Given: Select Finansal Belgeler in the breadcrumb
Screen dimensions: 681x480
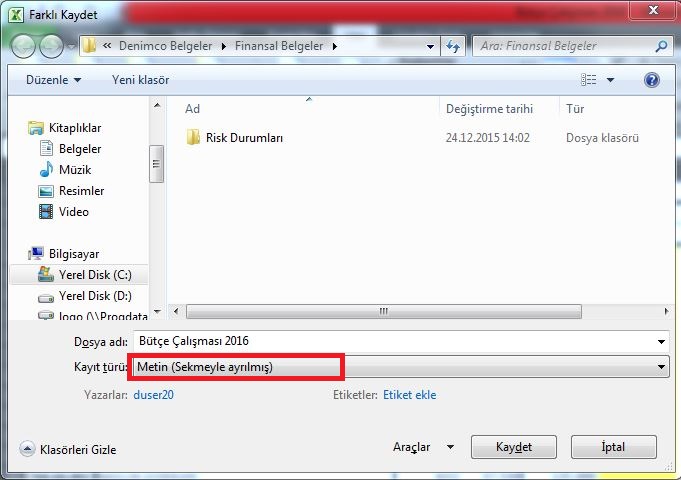Looking at the screenshot, I should (x=279, y=46).
